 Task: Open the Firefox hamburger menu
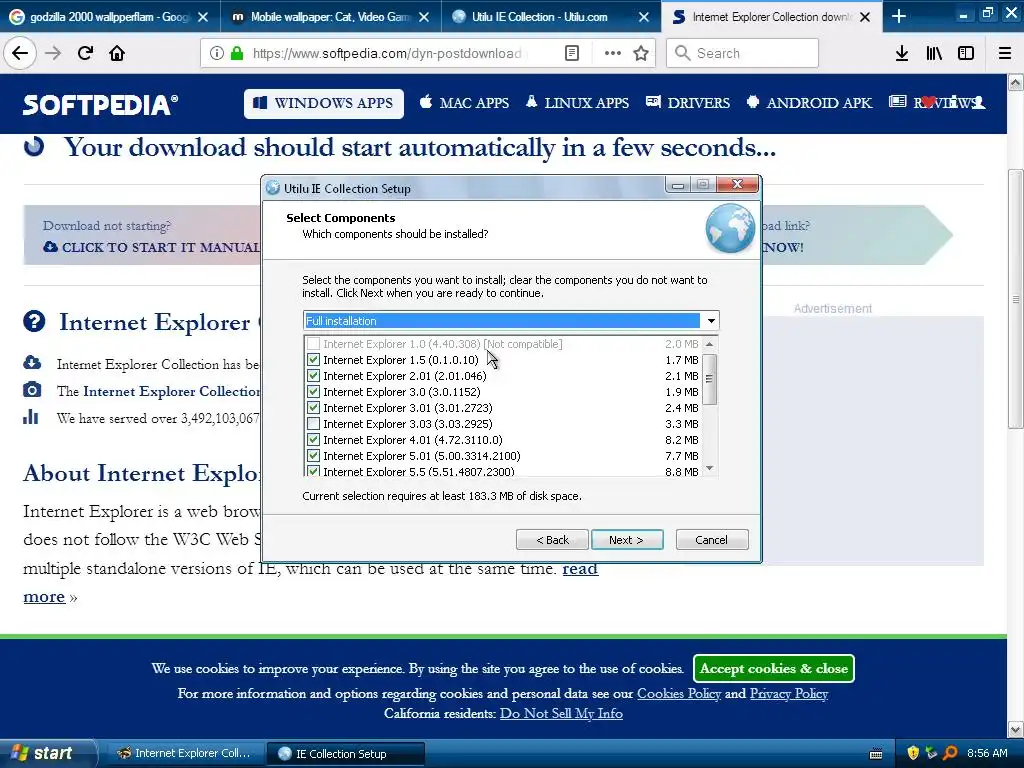click(x=1004, y=53)
